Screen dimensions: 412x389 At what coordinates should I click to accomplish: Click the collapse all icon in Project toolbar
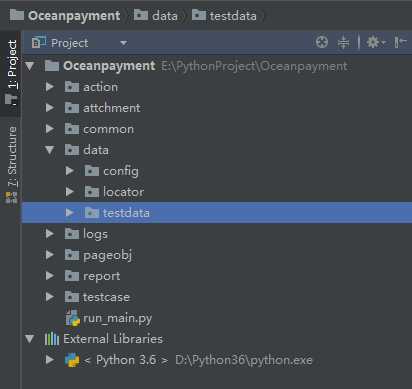(x=343, y=43)
